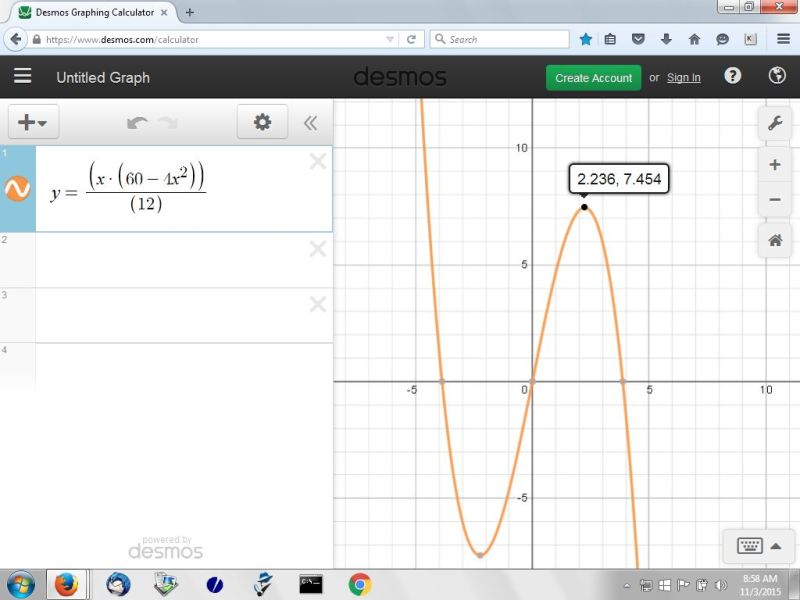Show hidden system tray icons
Viewport: 800px width, 600px height.
(x=628, y=585)
